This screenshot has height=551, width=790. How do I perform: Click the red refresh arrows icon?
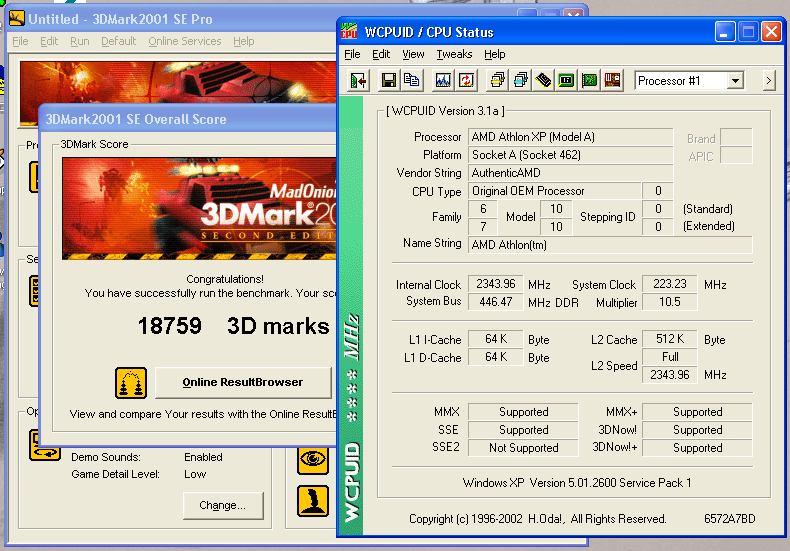click(466, 81)
